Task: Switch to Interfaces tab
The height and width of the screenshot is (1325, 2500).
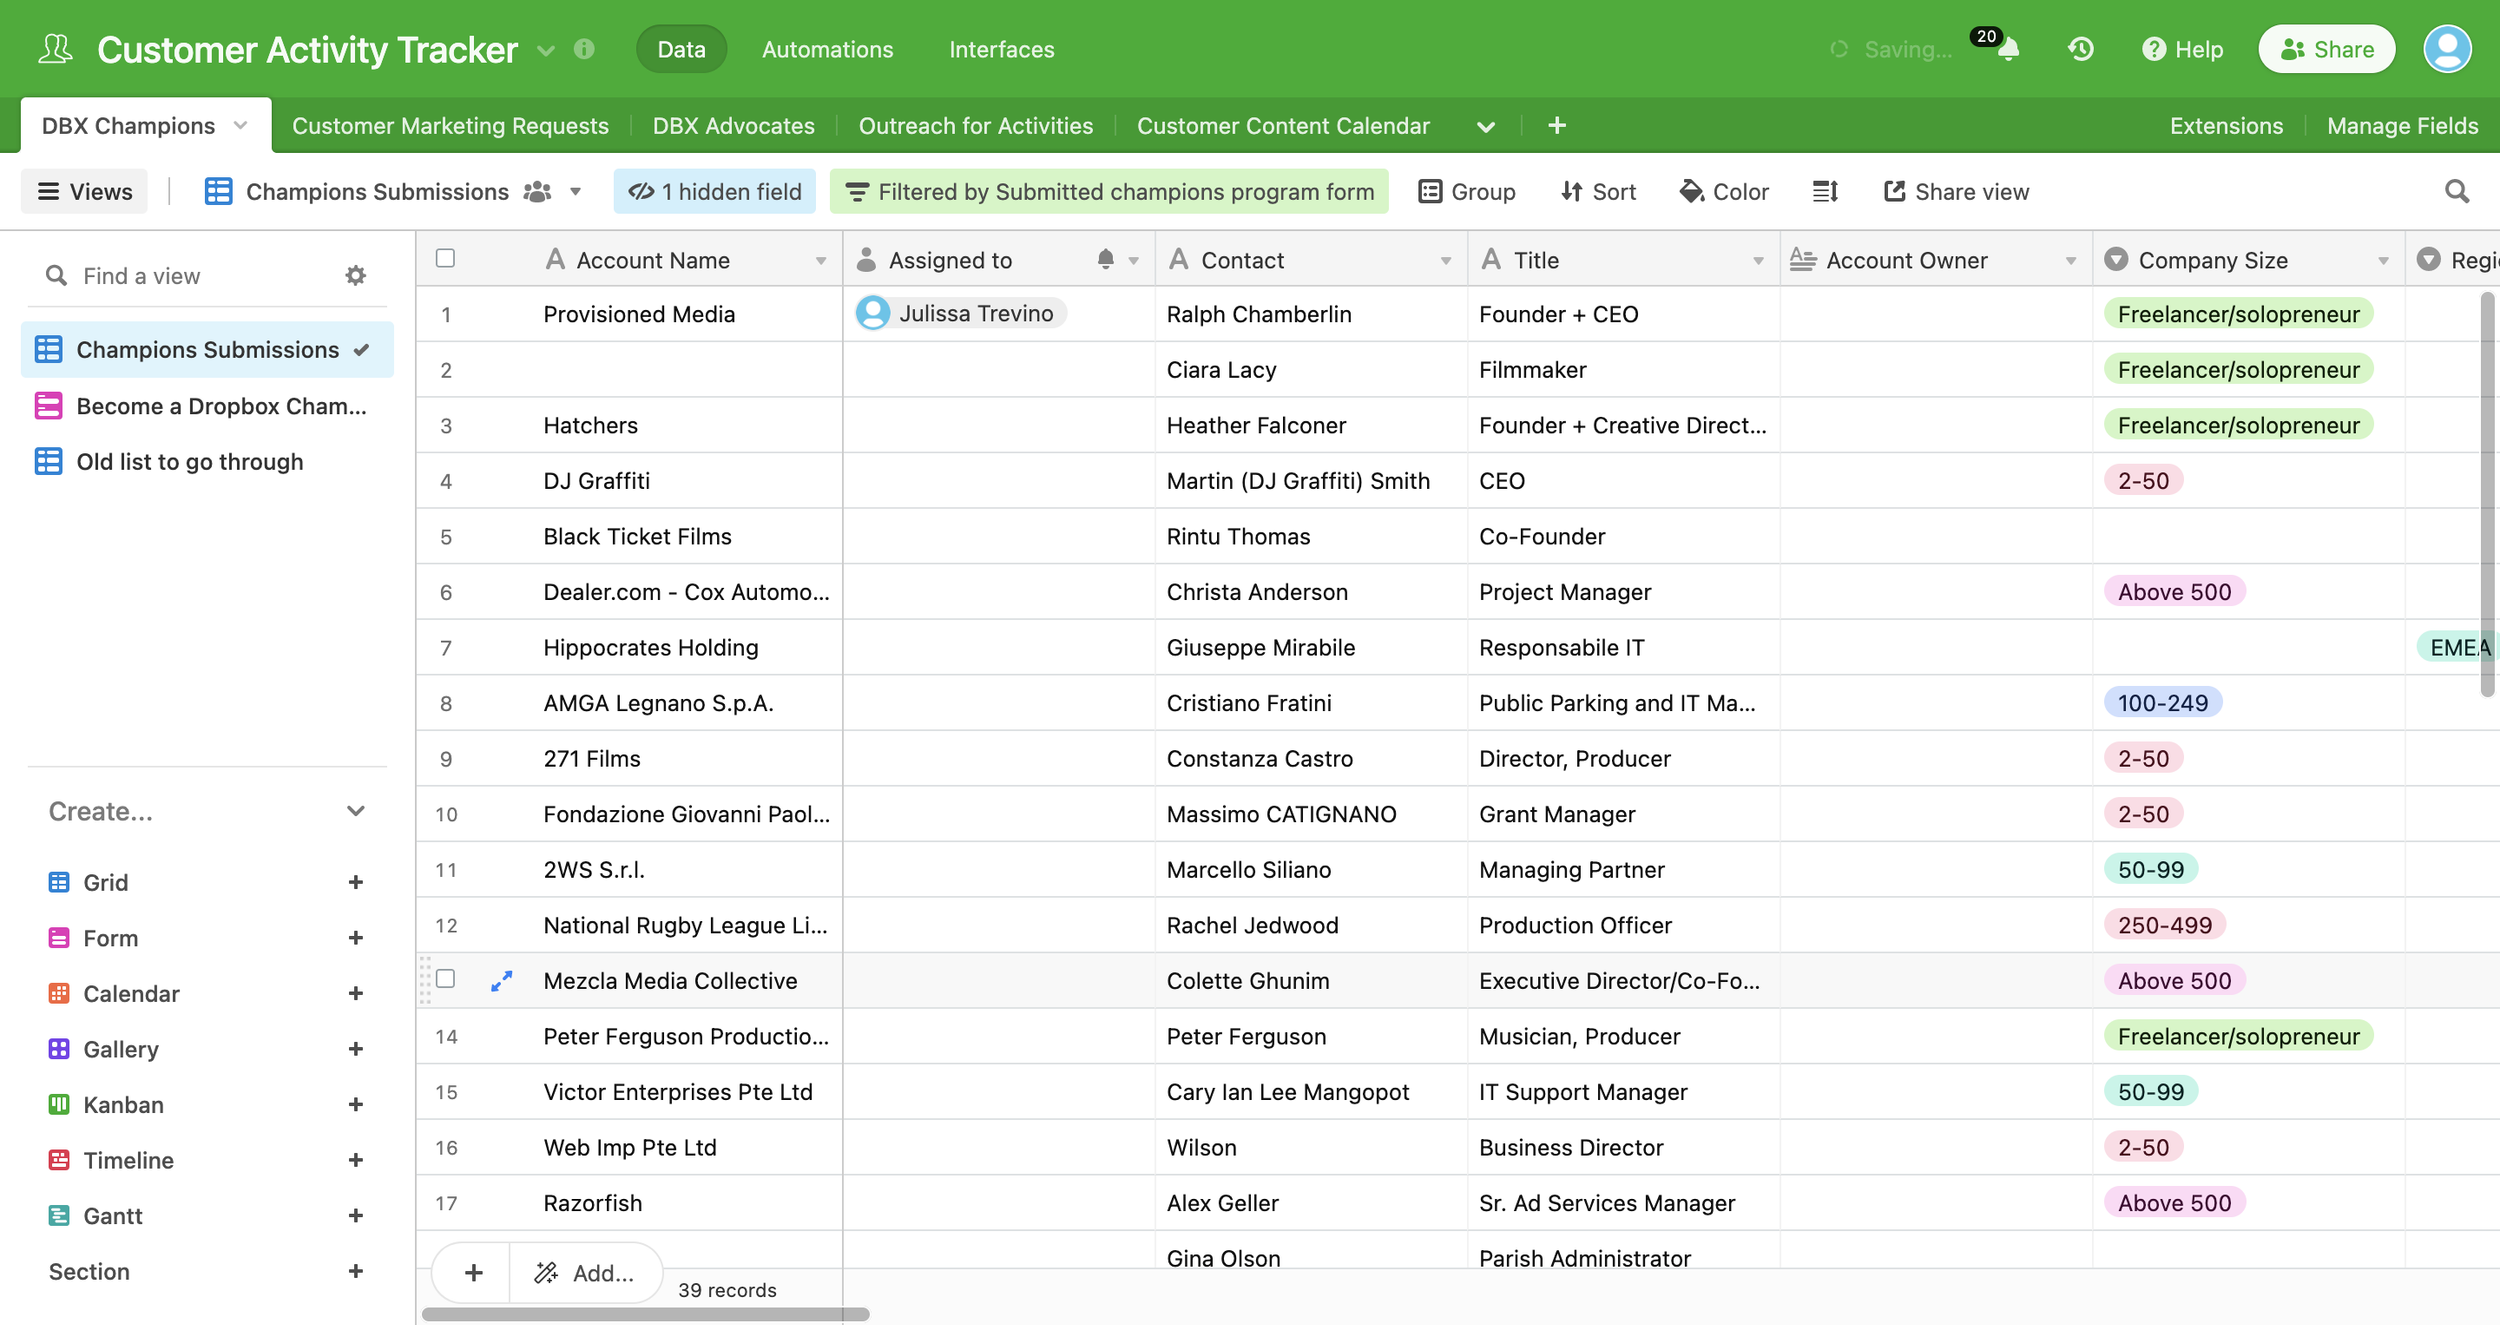Action: point(1001,49)
